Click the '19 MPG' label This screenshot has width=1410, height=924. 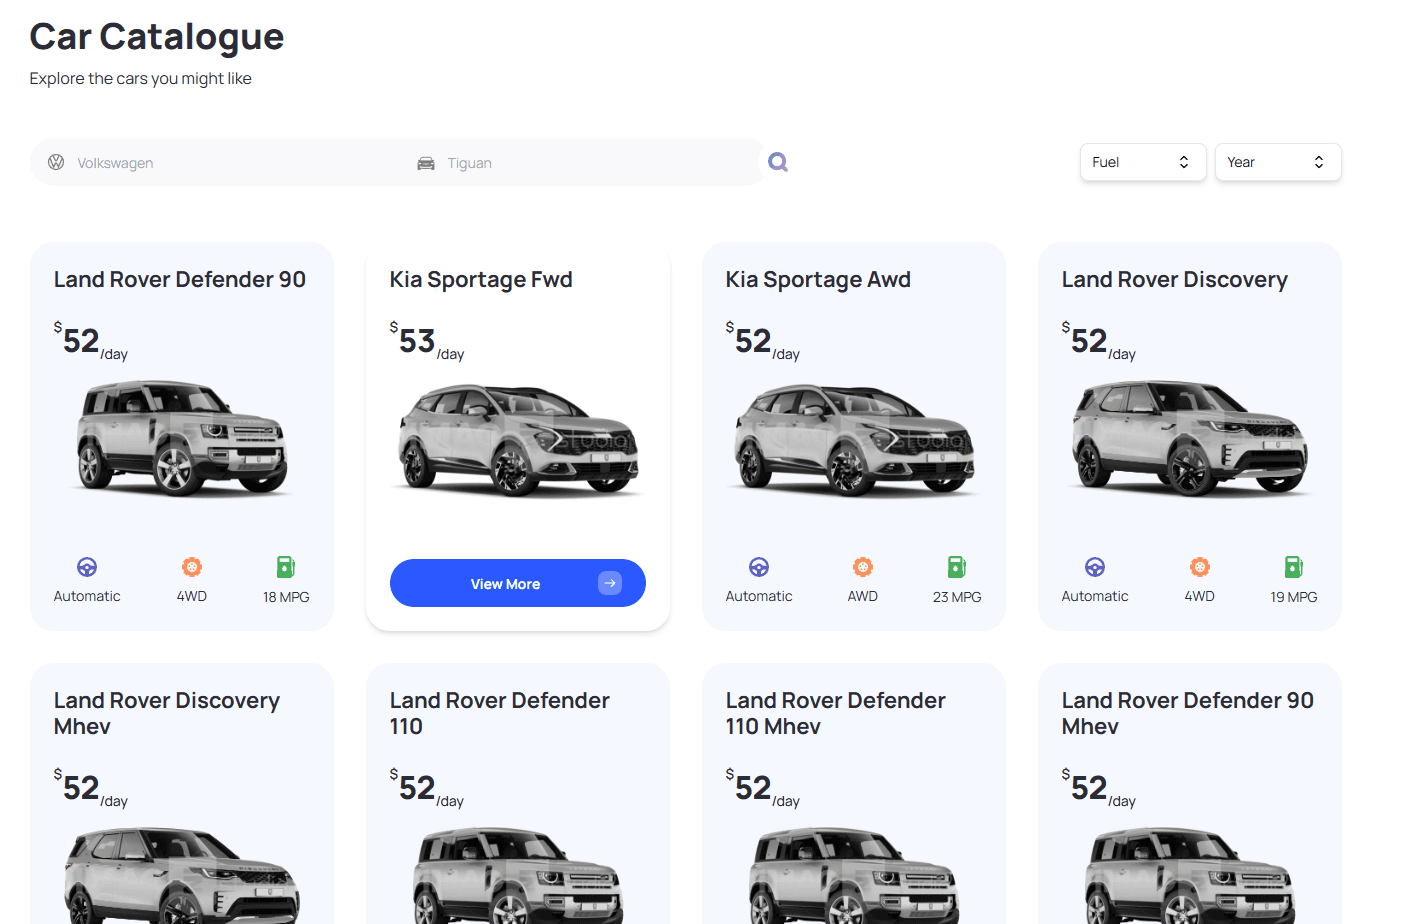click(1294, 597)
